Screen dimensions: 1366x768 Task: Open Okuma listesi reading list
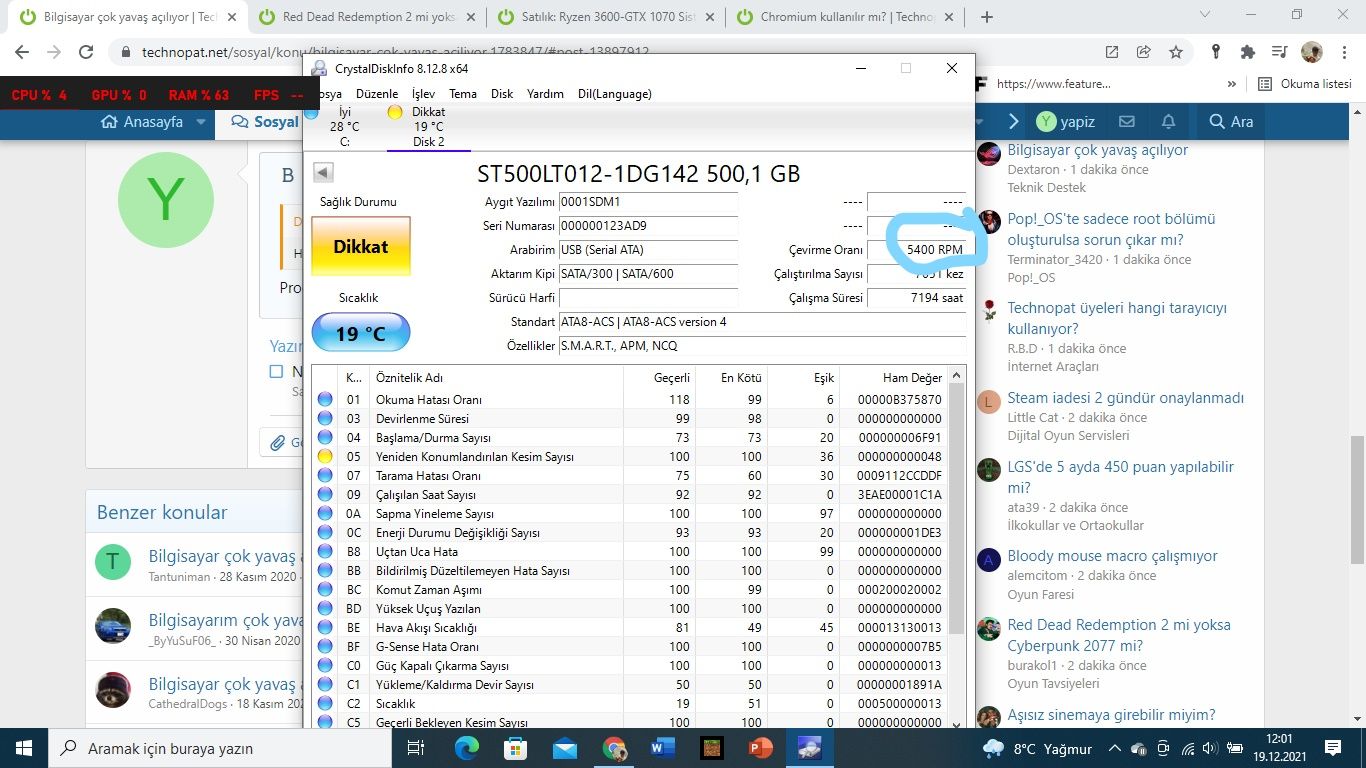pyautogui.click(x=1305, y=84)
